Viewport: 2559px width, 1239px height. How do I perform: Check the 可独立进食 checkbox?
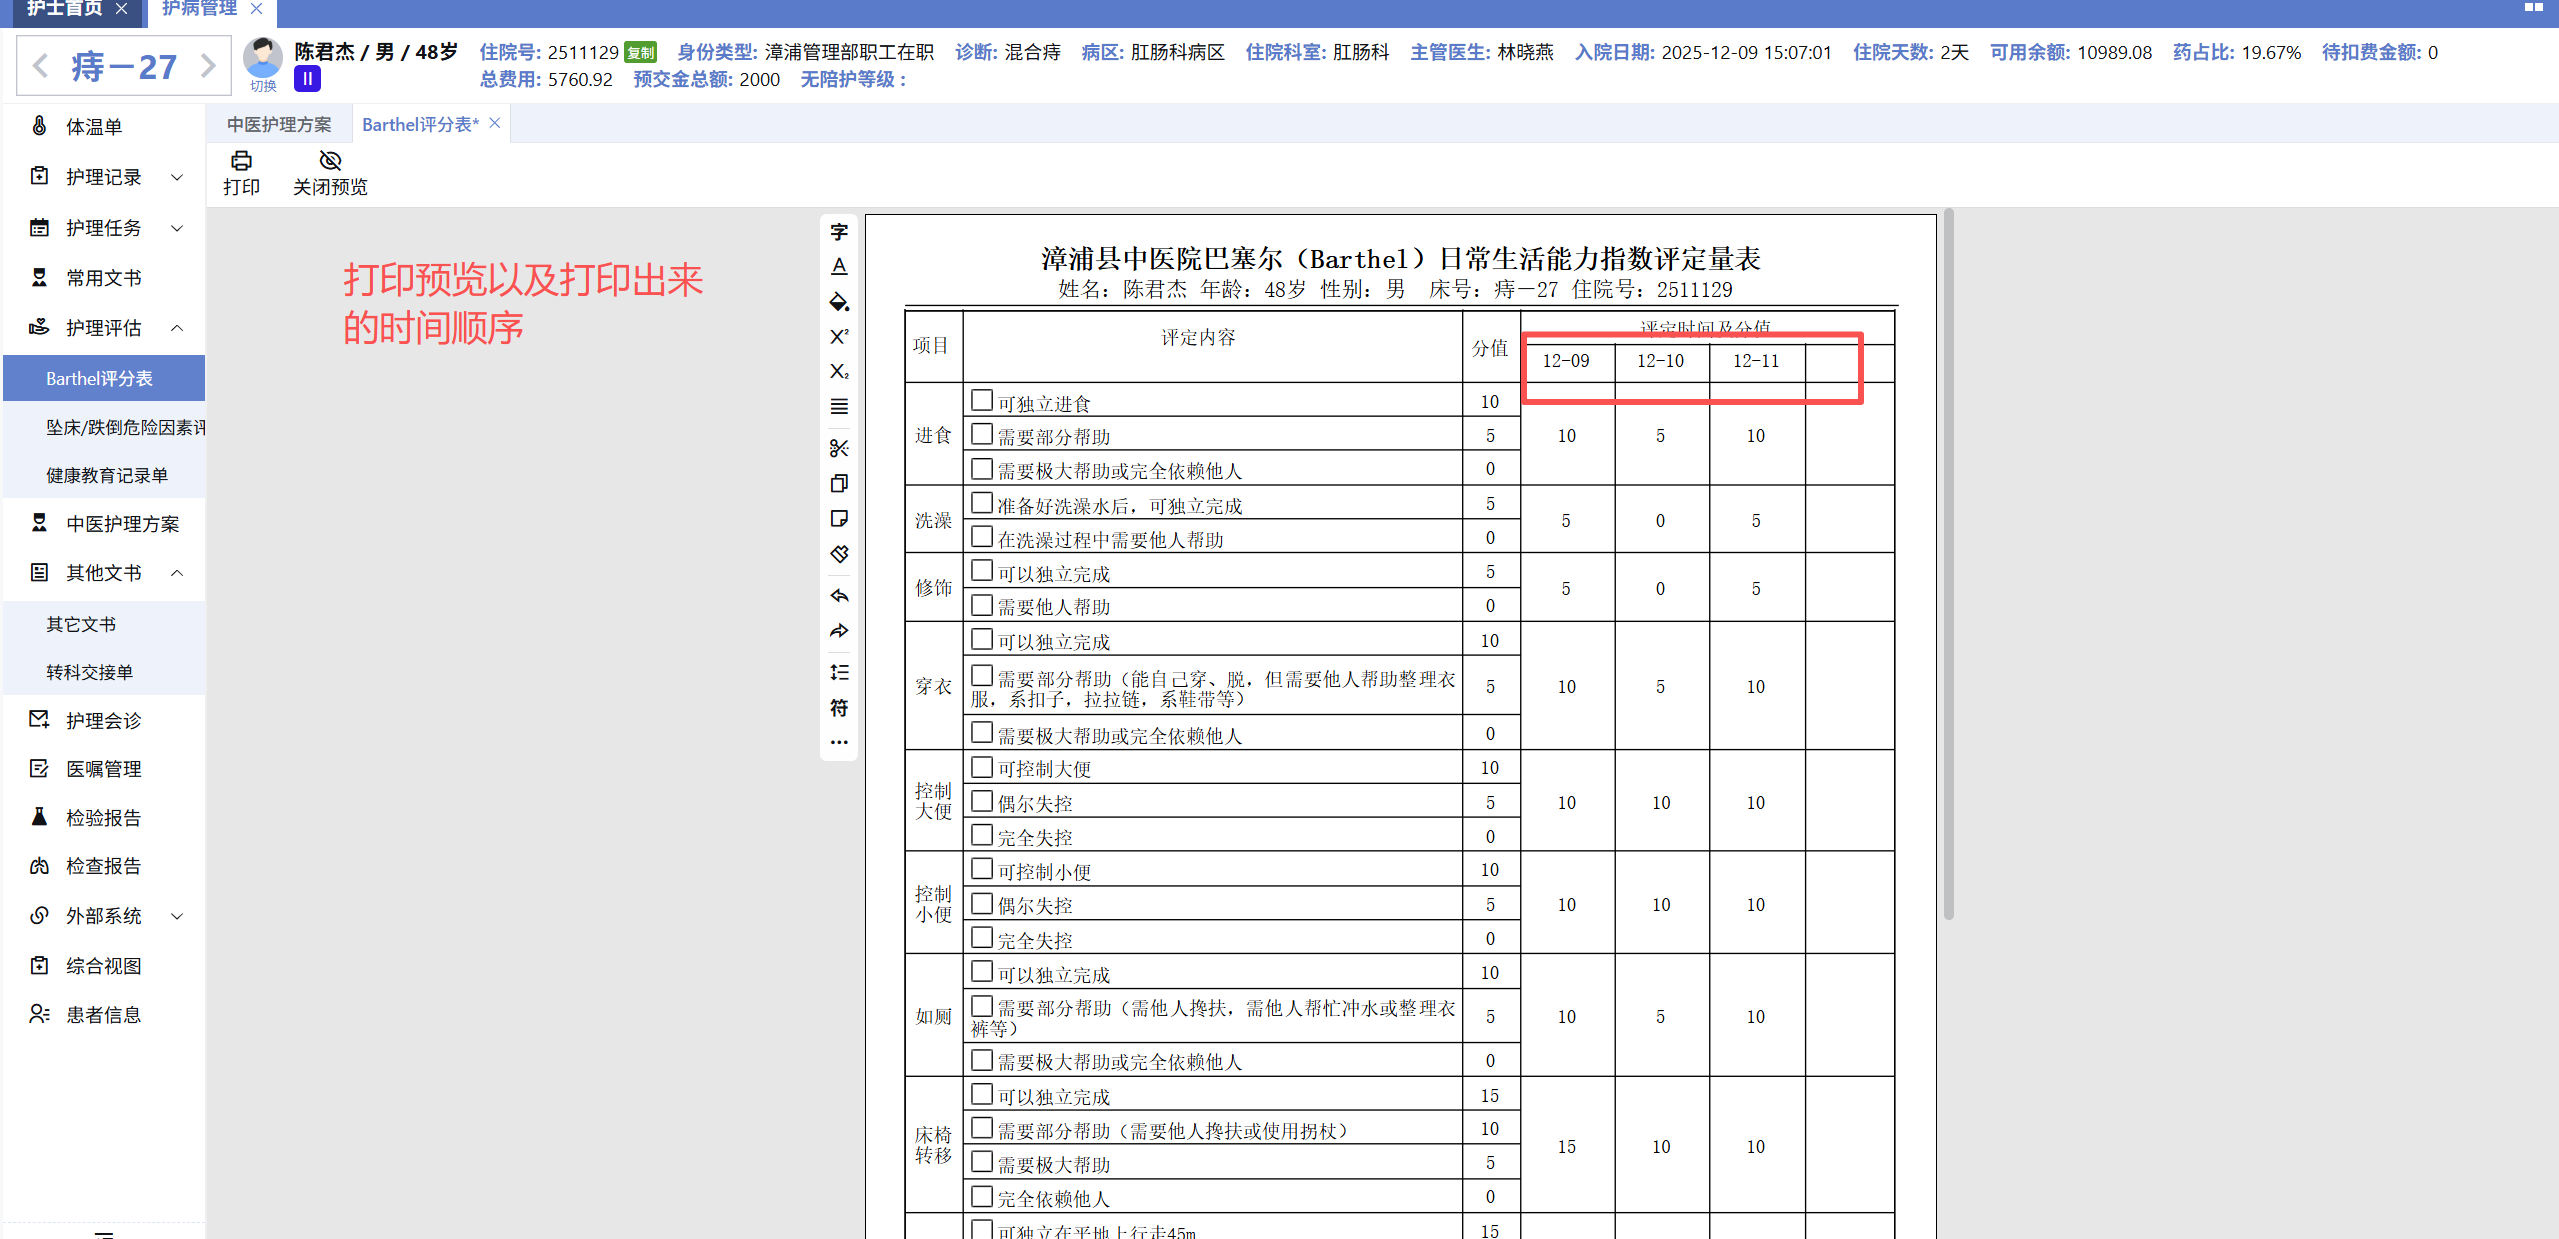coord(982,401)
